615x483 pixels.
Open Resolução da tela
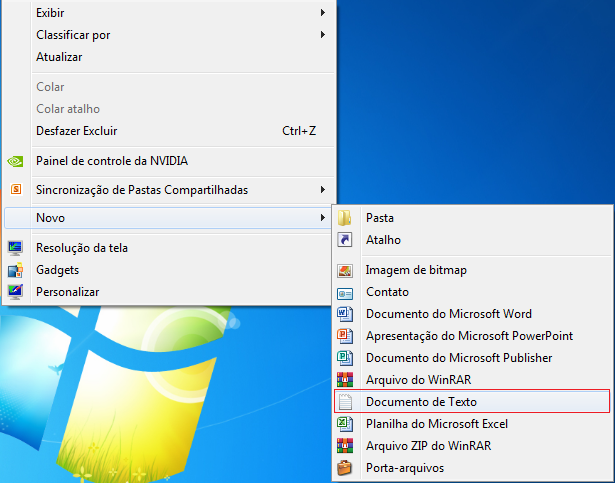tap(169, 248)
